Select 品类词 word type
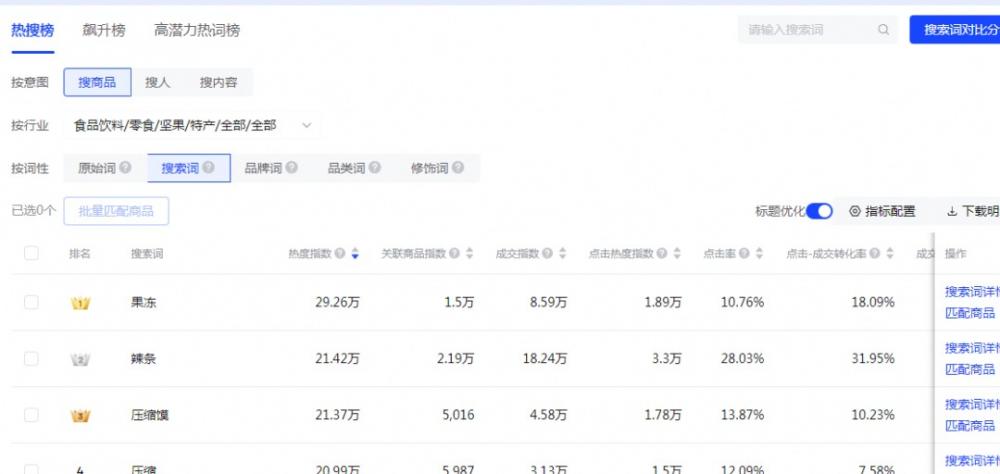The width and height of the screenshot is (1000, 474). point(355,168)
